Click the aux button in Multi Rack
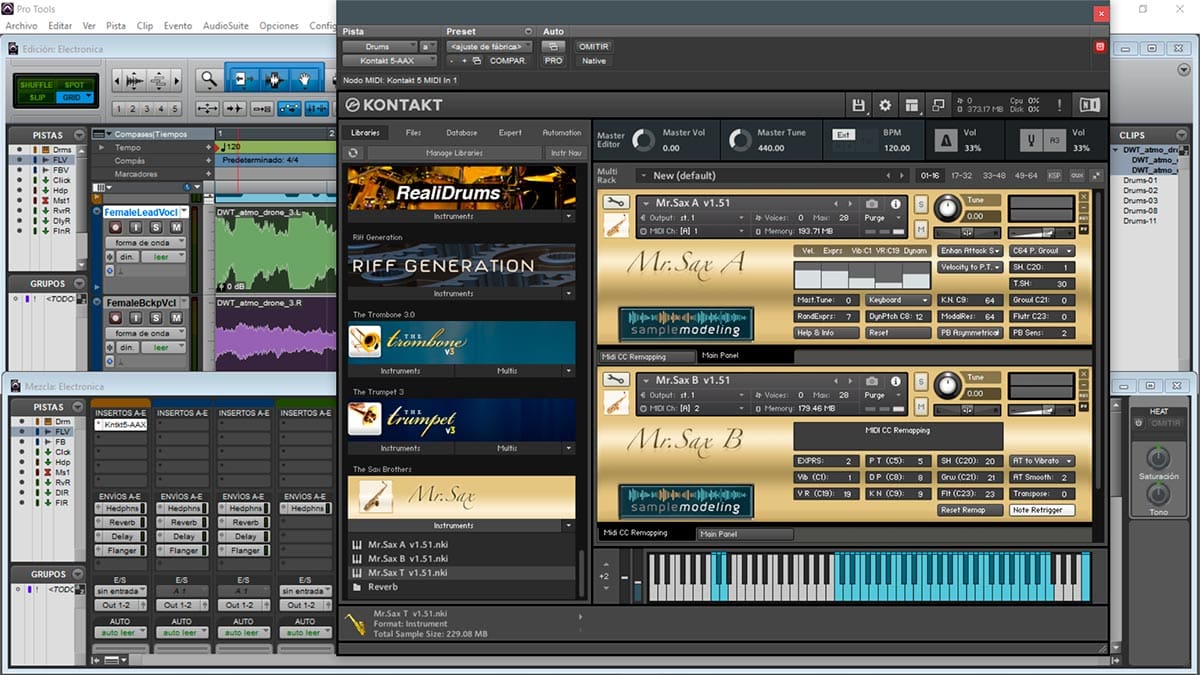This screenshot has height=675, width=1200. pyautogui.click(x=1077, y=175)
